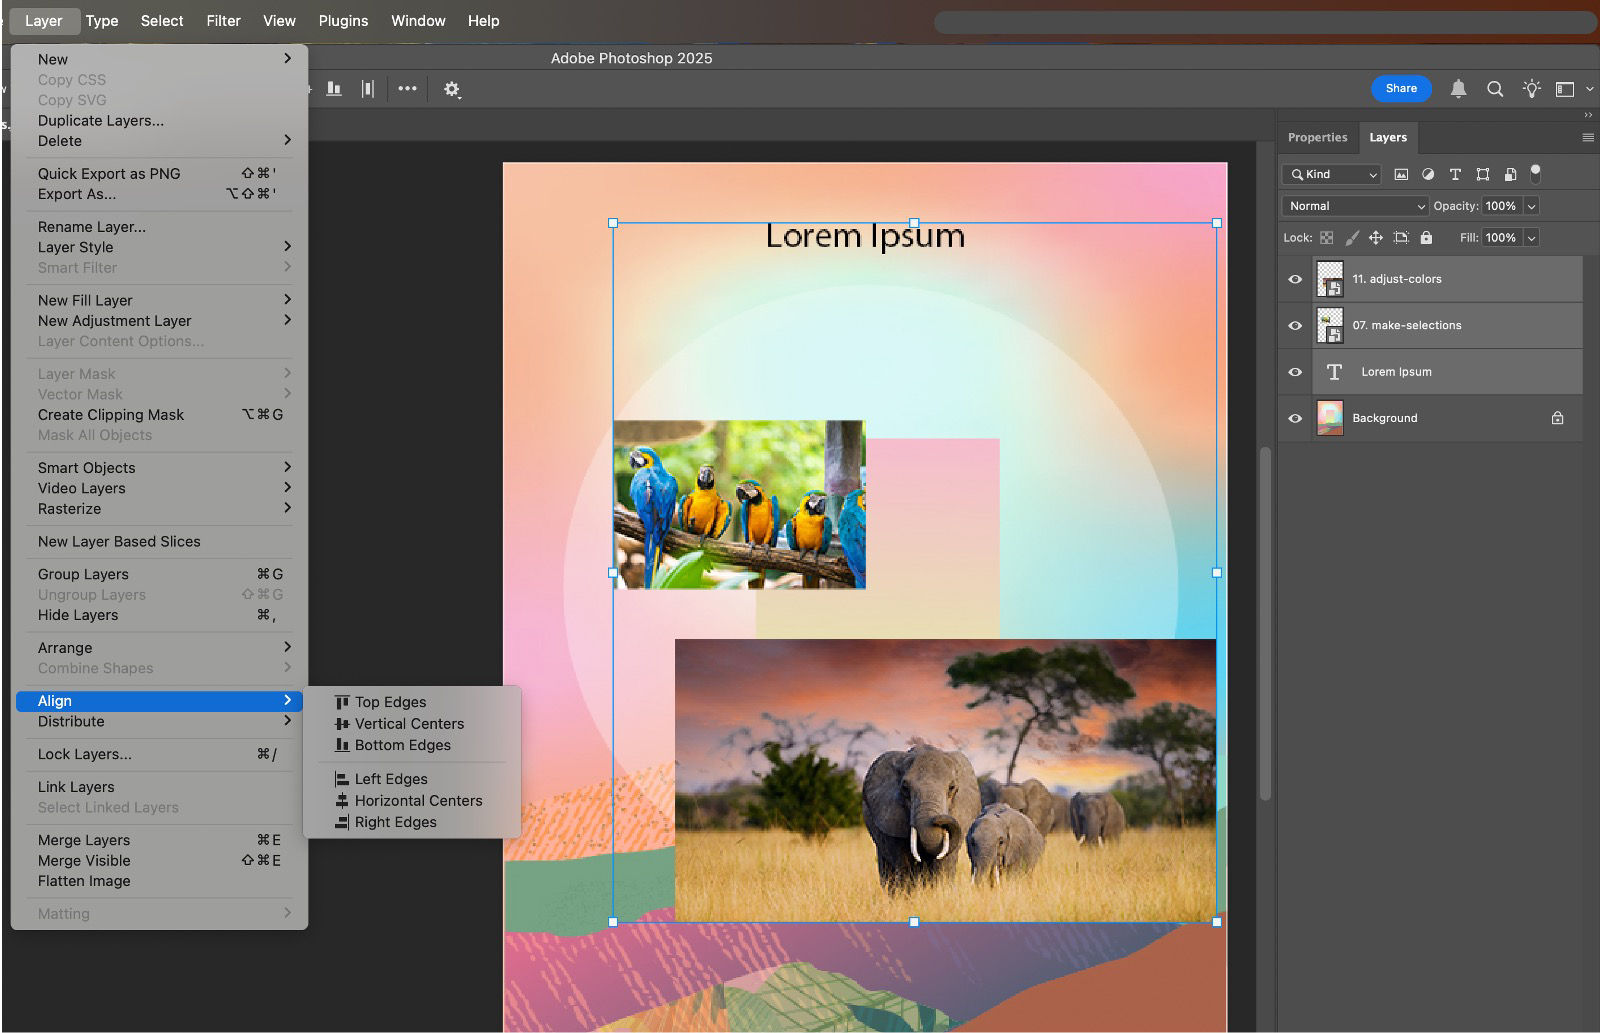Click the lock all icon for the layer
The image size is (1600, 1033).
pos(1426,238)
